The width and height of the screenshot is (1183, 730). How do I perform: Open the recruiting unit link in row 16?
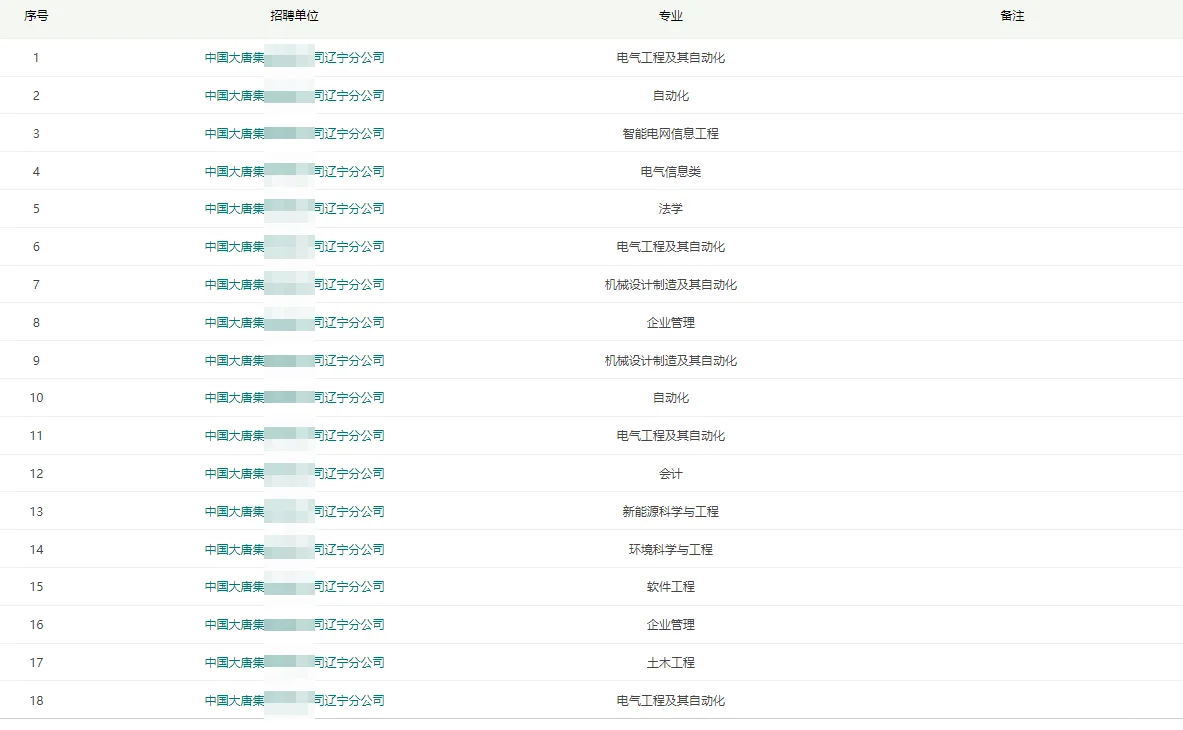click(294, 624)
